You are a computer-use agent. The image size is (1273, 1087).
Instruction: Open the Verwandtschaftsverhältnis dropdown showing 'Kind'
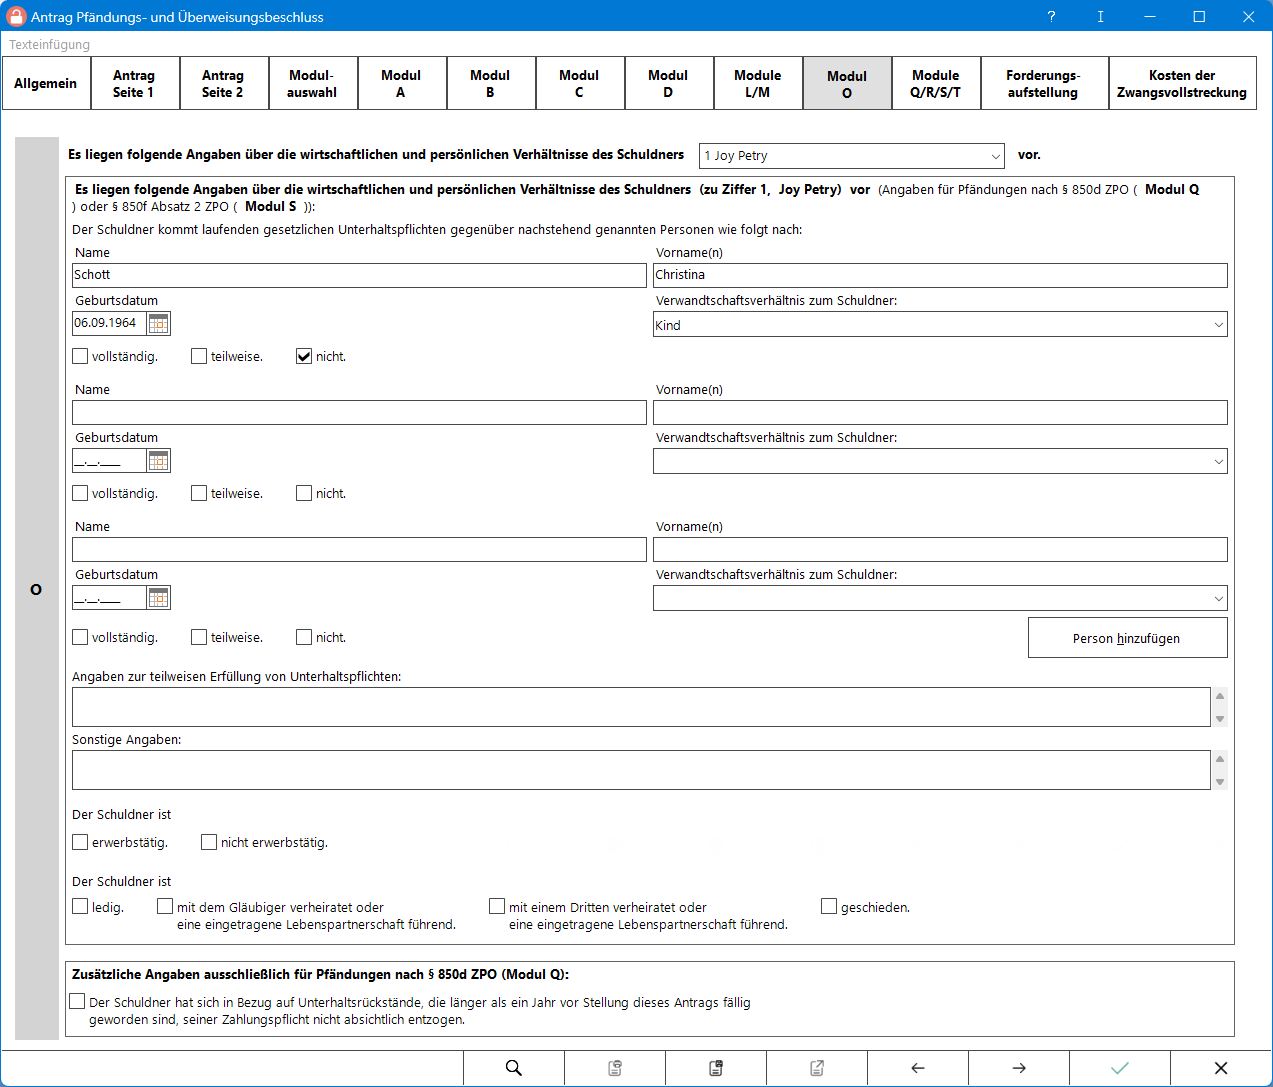click(x=940, y=325)
